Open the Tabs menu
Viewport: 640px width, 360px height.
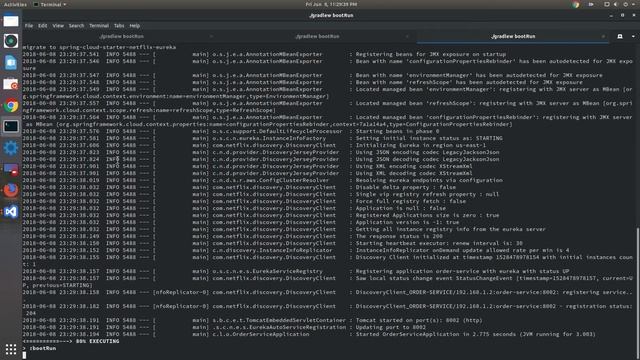119,26
